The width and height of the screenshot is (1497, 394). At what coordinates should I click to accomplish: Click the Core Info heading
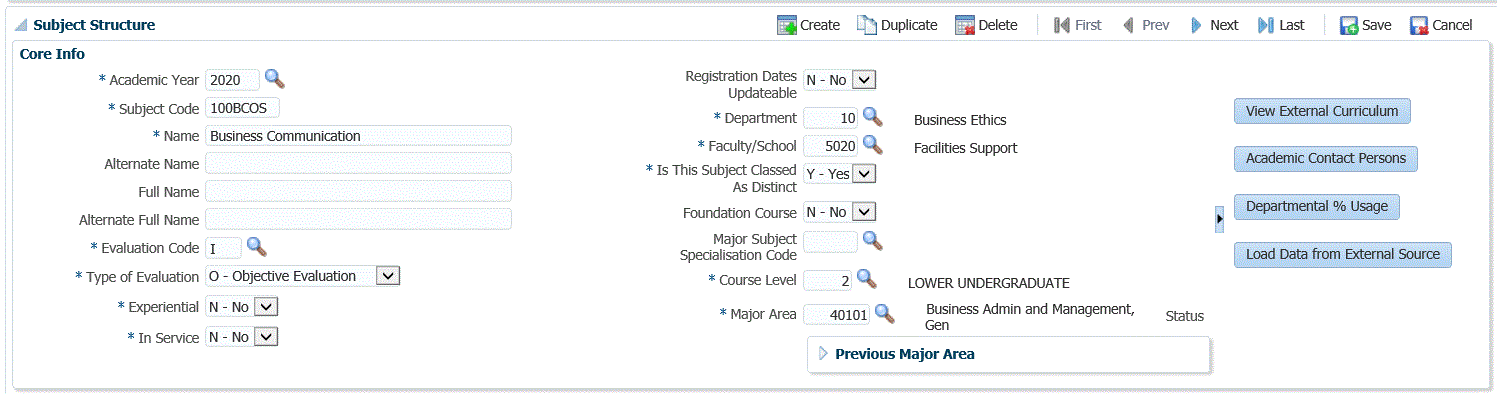pyautogui.click(x=52, y=54)
